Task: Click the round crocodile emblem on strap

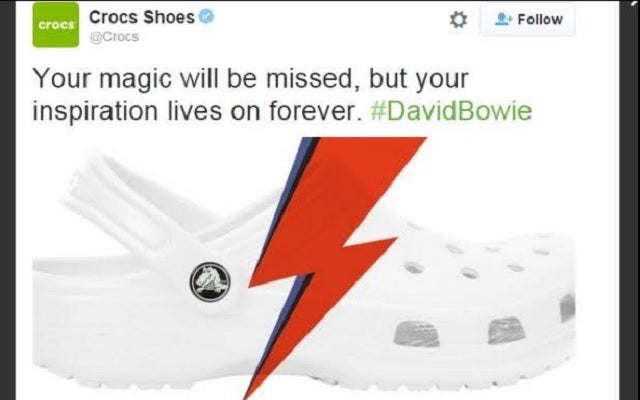Action: (x=210, y=282)
